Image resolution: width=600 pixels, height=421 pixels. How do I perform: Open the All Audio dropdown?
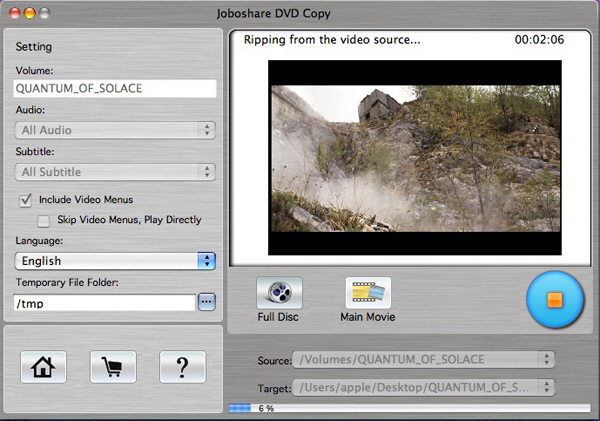coord(115,130)
